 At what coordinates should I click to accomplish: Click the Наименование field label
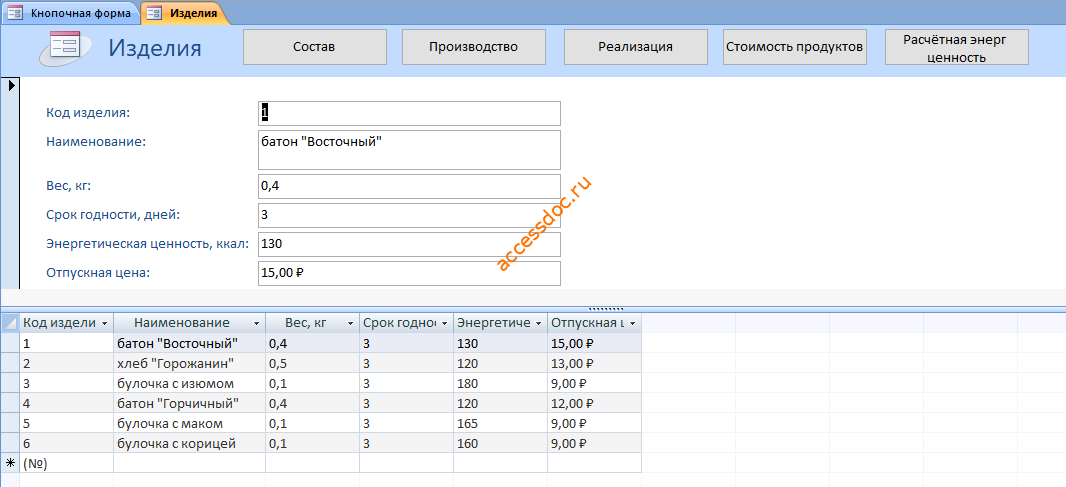tap(97, 141)
